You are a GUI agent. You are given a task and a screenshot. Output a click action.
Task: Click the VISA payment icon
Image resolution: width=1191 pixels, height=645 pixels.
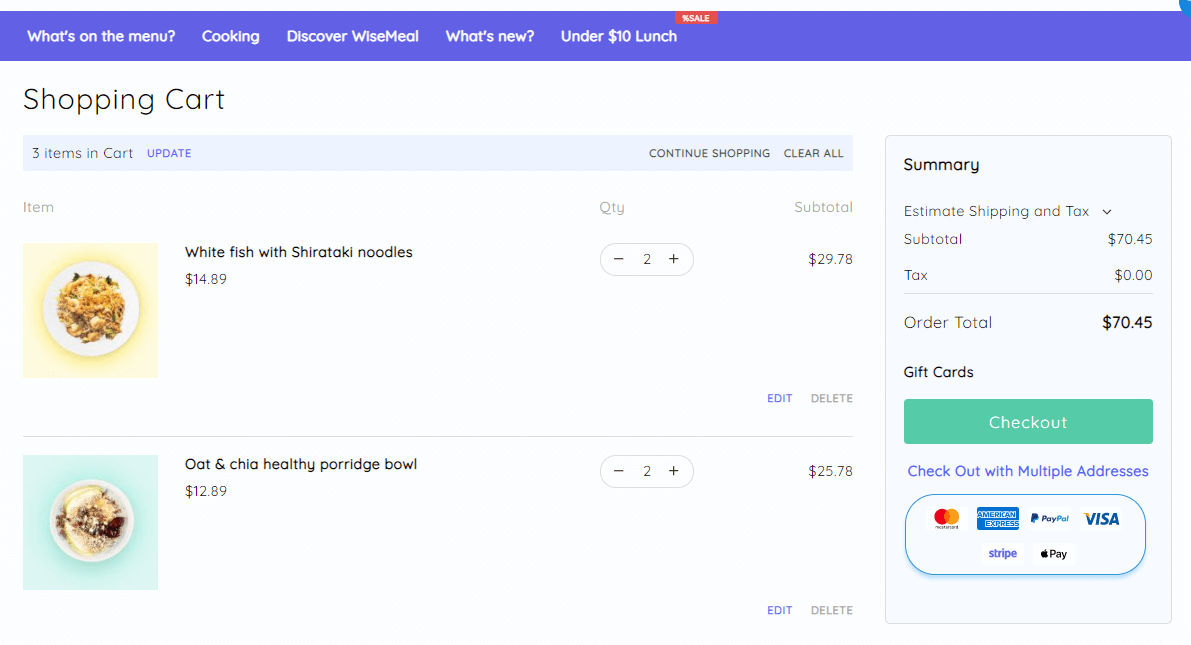[x=1102, y=519]
